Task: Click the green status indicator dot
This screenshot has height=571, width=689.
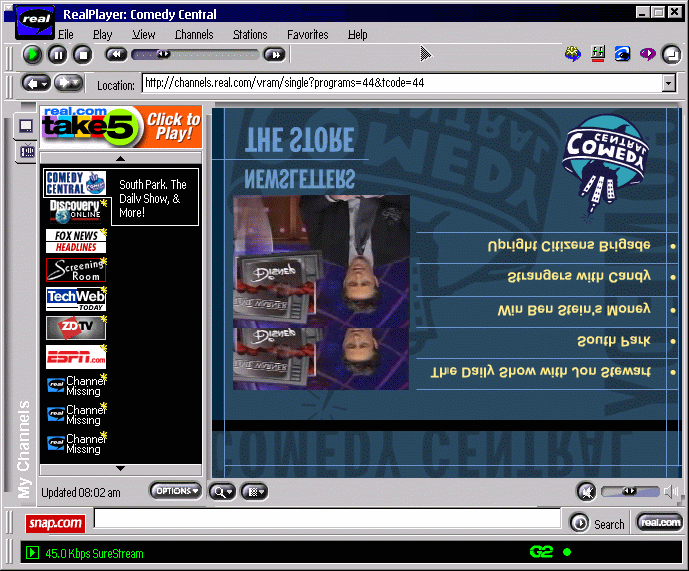Action: click(567, 552)
